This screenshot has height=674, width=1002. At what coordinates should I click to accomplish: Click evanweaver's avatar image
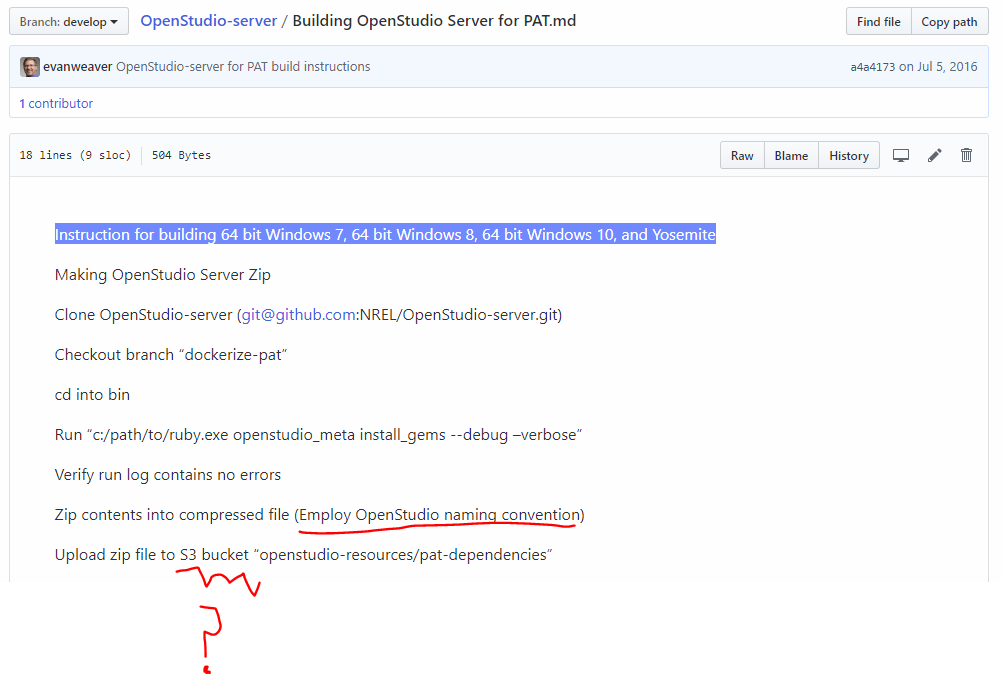point(29,66)
